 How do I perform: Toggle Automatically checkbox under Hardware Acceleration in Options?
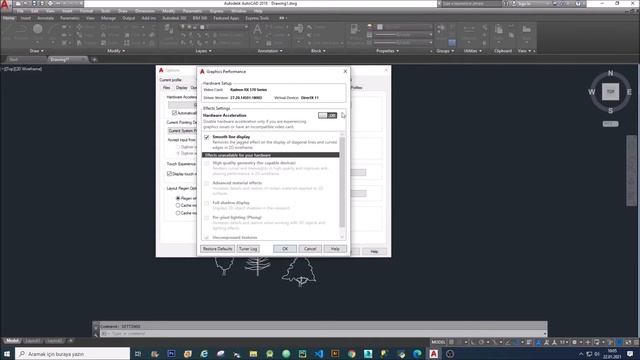(174, 113)
